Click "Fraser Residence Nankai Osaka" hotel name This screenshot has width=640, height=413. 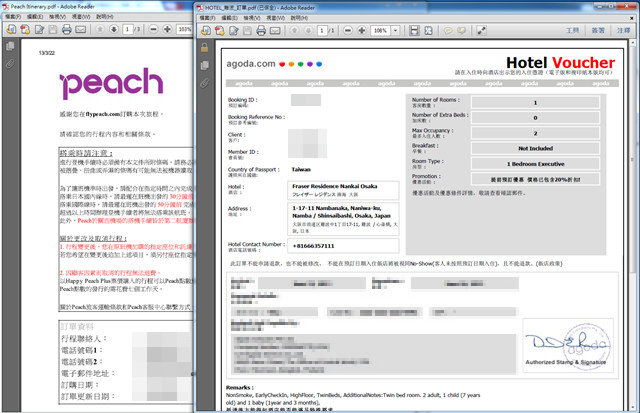[x=335, y=186]
